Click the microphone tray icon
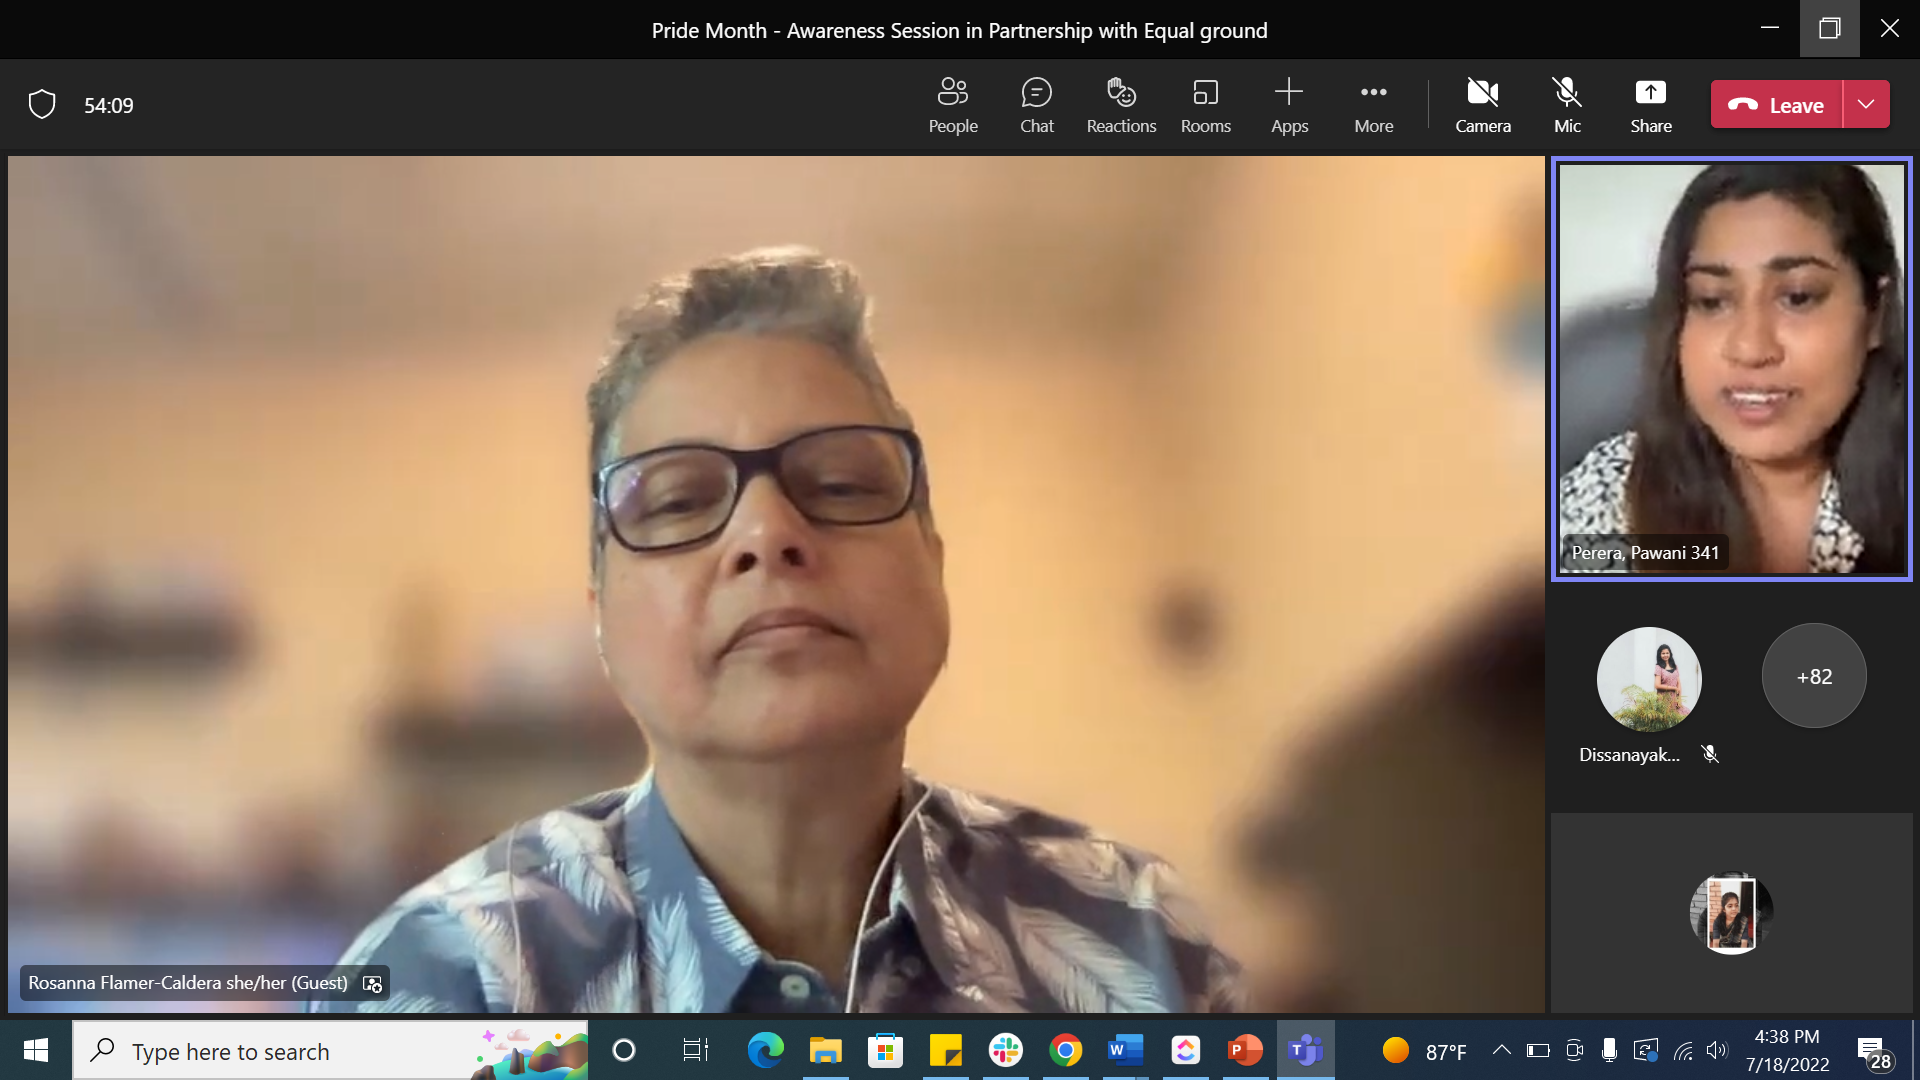1920x1080 pixels. point(1609,1050)
